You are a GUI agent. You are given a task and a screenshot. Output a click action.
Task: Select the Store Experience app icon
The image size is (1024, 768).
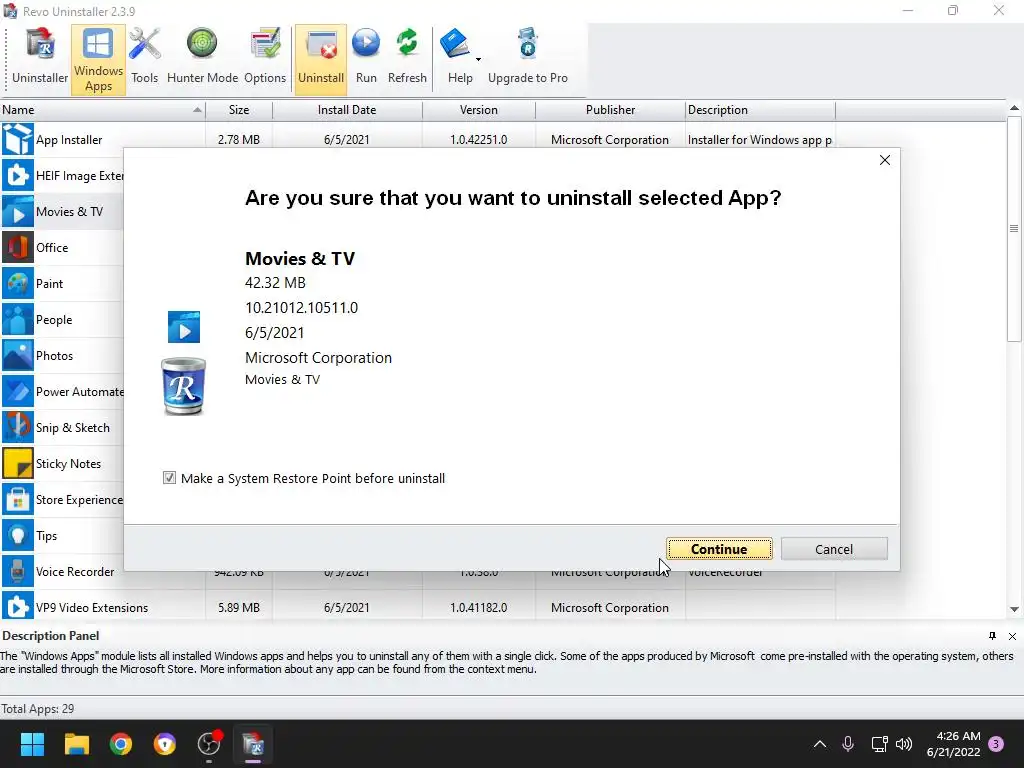[18, 500]
